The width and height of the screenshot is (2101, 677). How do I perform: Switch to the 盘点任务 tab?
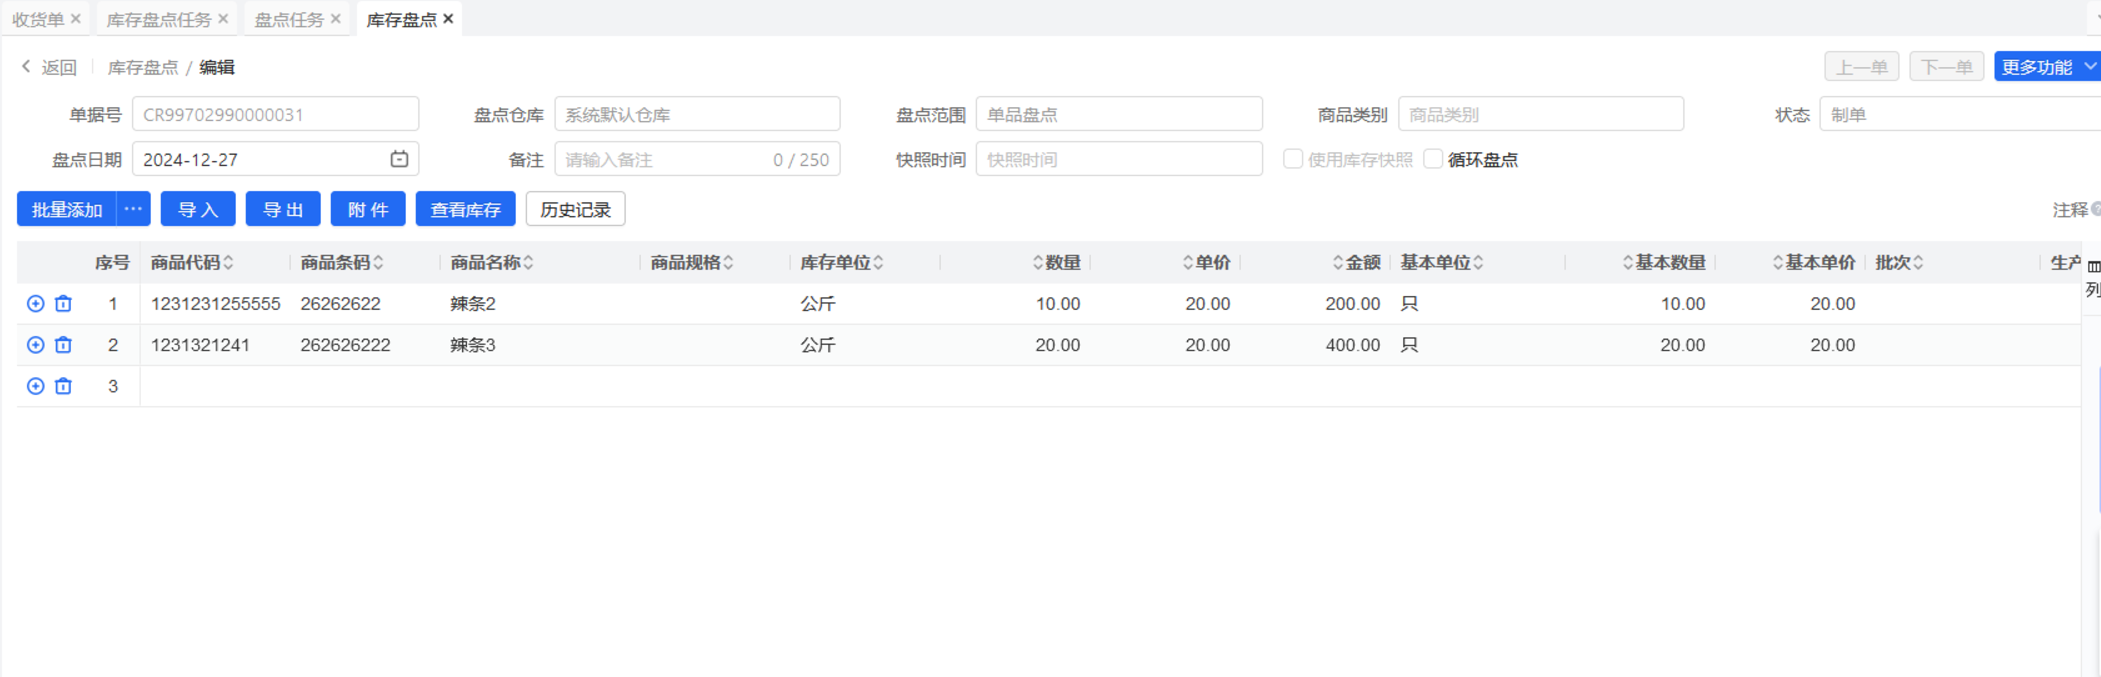288,19
